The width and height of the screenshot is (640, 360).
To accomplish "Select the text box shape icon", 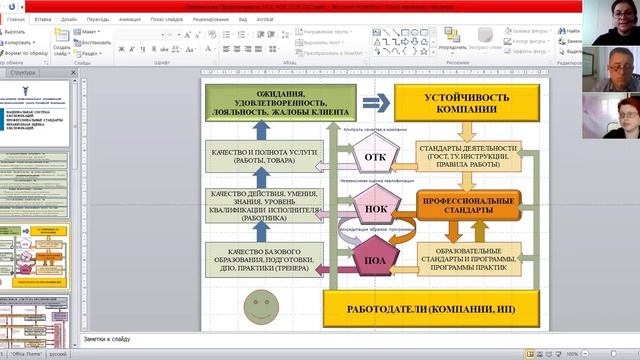I will click(377, 32).
